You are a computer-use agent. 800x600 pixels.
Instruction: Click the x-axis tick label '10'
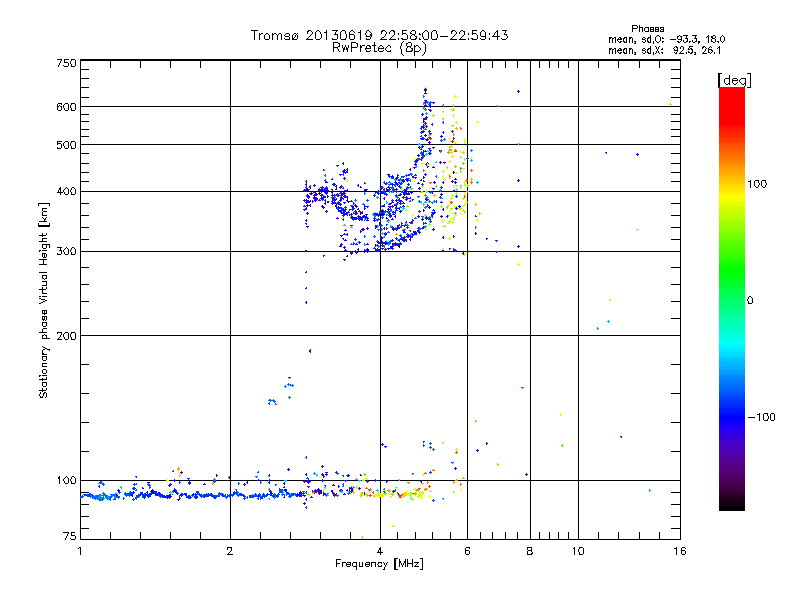pyautogui.click(x=578, y=551)
